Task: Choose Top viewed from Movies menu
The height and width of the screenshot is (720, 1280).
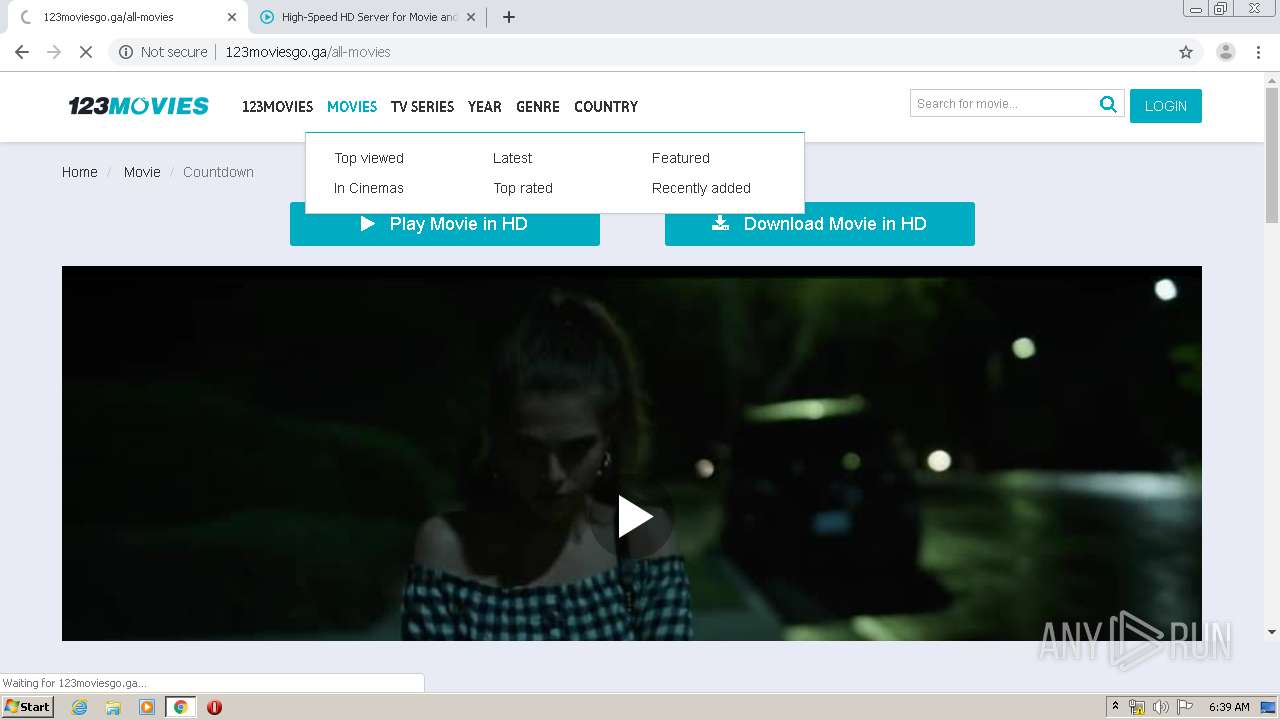Action: (x=369, y=158)
